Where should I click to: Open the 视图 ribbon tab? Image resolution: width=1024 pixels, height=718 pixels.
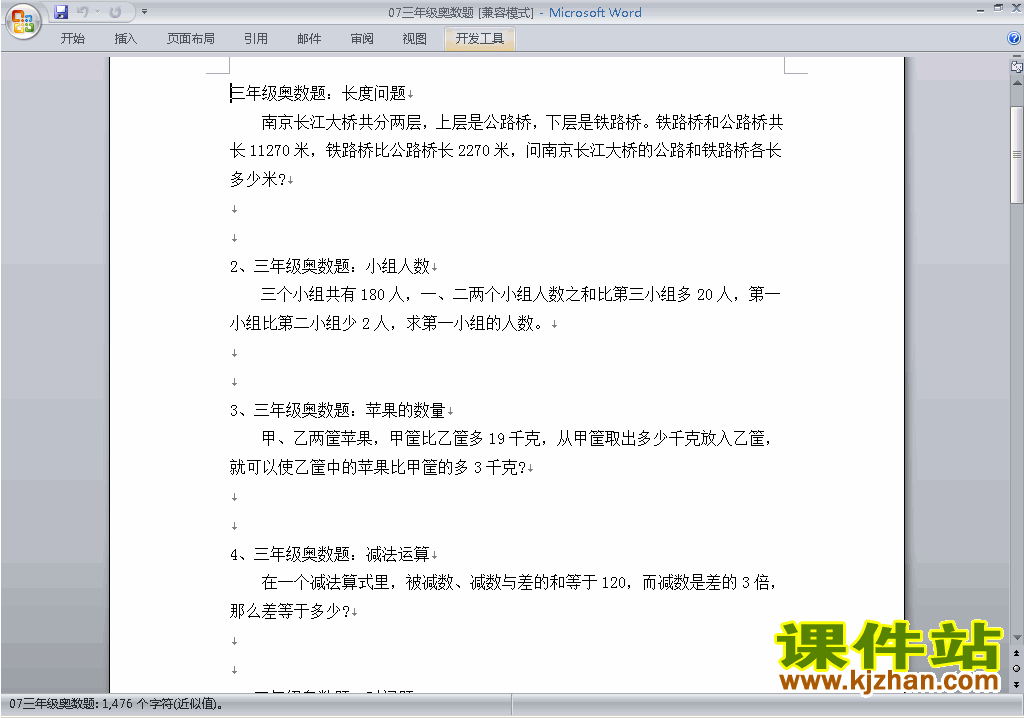point(415,39)
